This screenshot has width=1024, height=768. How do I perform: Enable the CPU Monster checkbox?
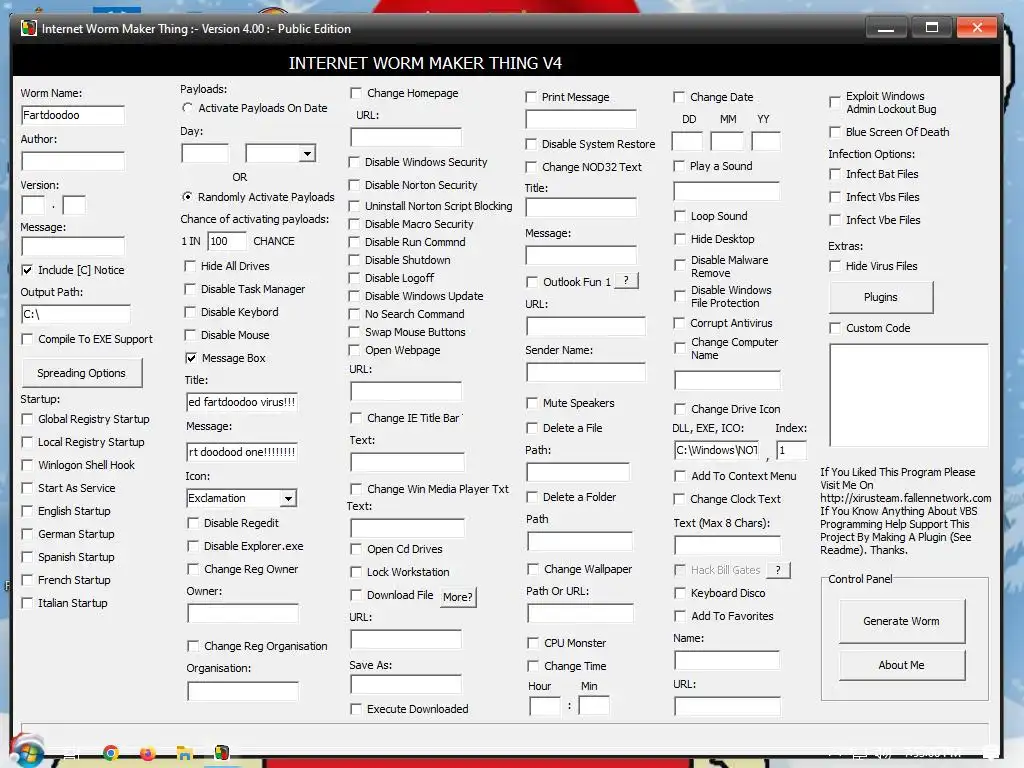click(533, 643)
